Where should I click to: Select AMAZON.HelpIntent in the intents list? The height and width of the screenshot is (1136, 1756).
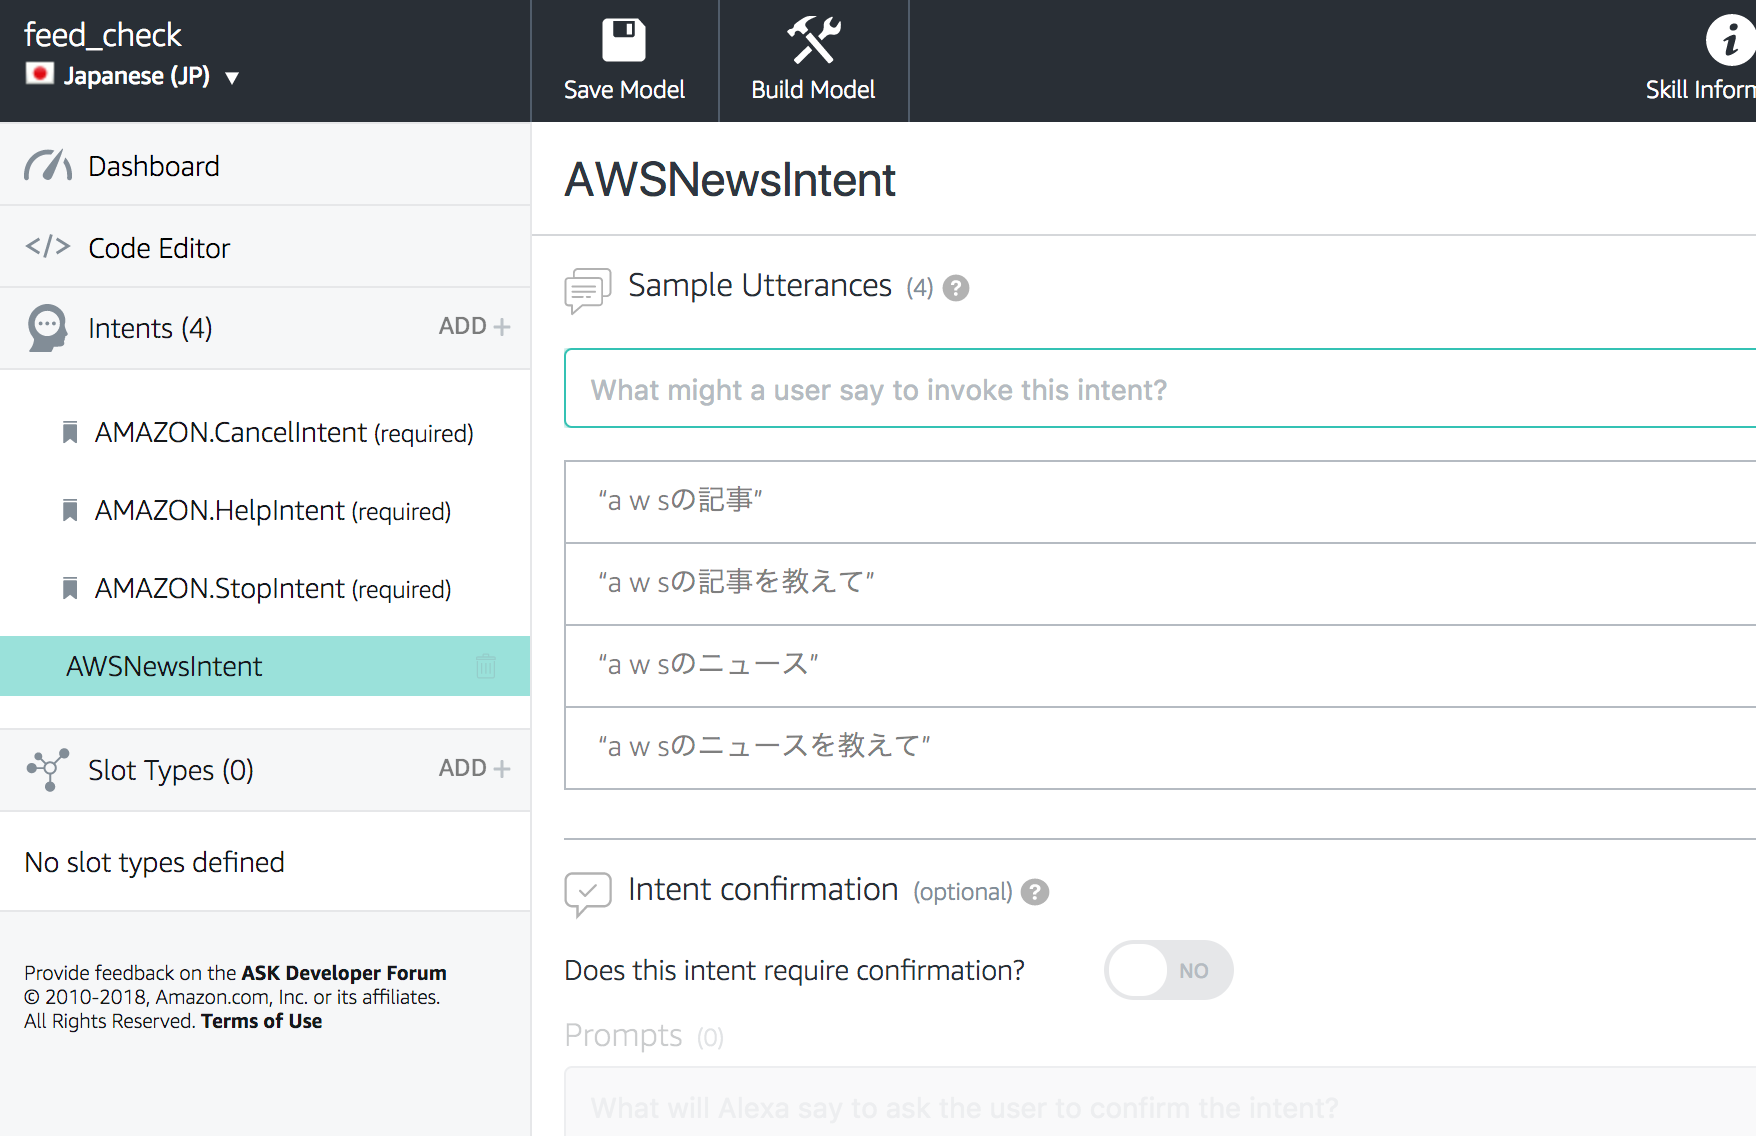point(273,510)
